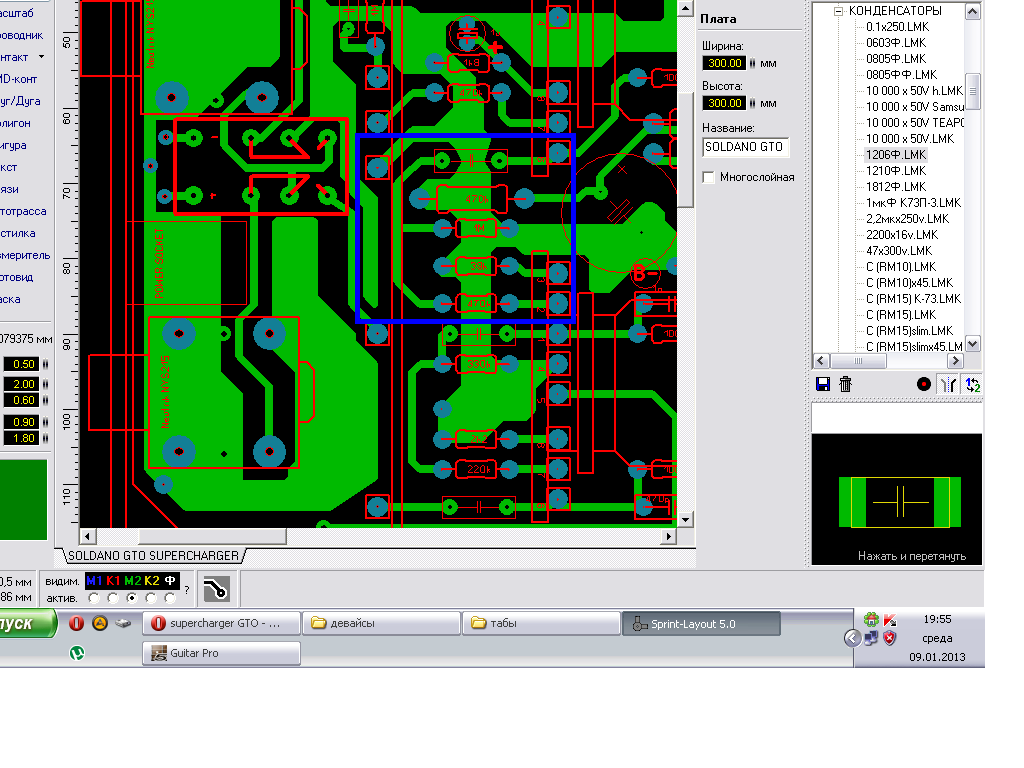Switch to Guitar Pro taskbar button
Viewport: 1024px width, 768px height.
pyautogui.click(x=222, y=653)
